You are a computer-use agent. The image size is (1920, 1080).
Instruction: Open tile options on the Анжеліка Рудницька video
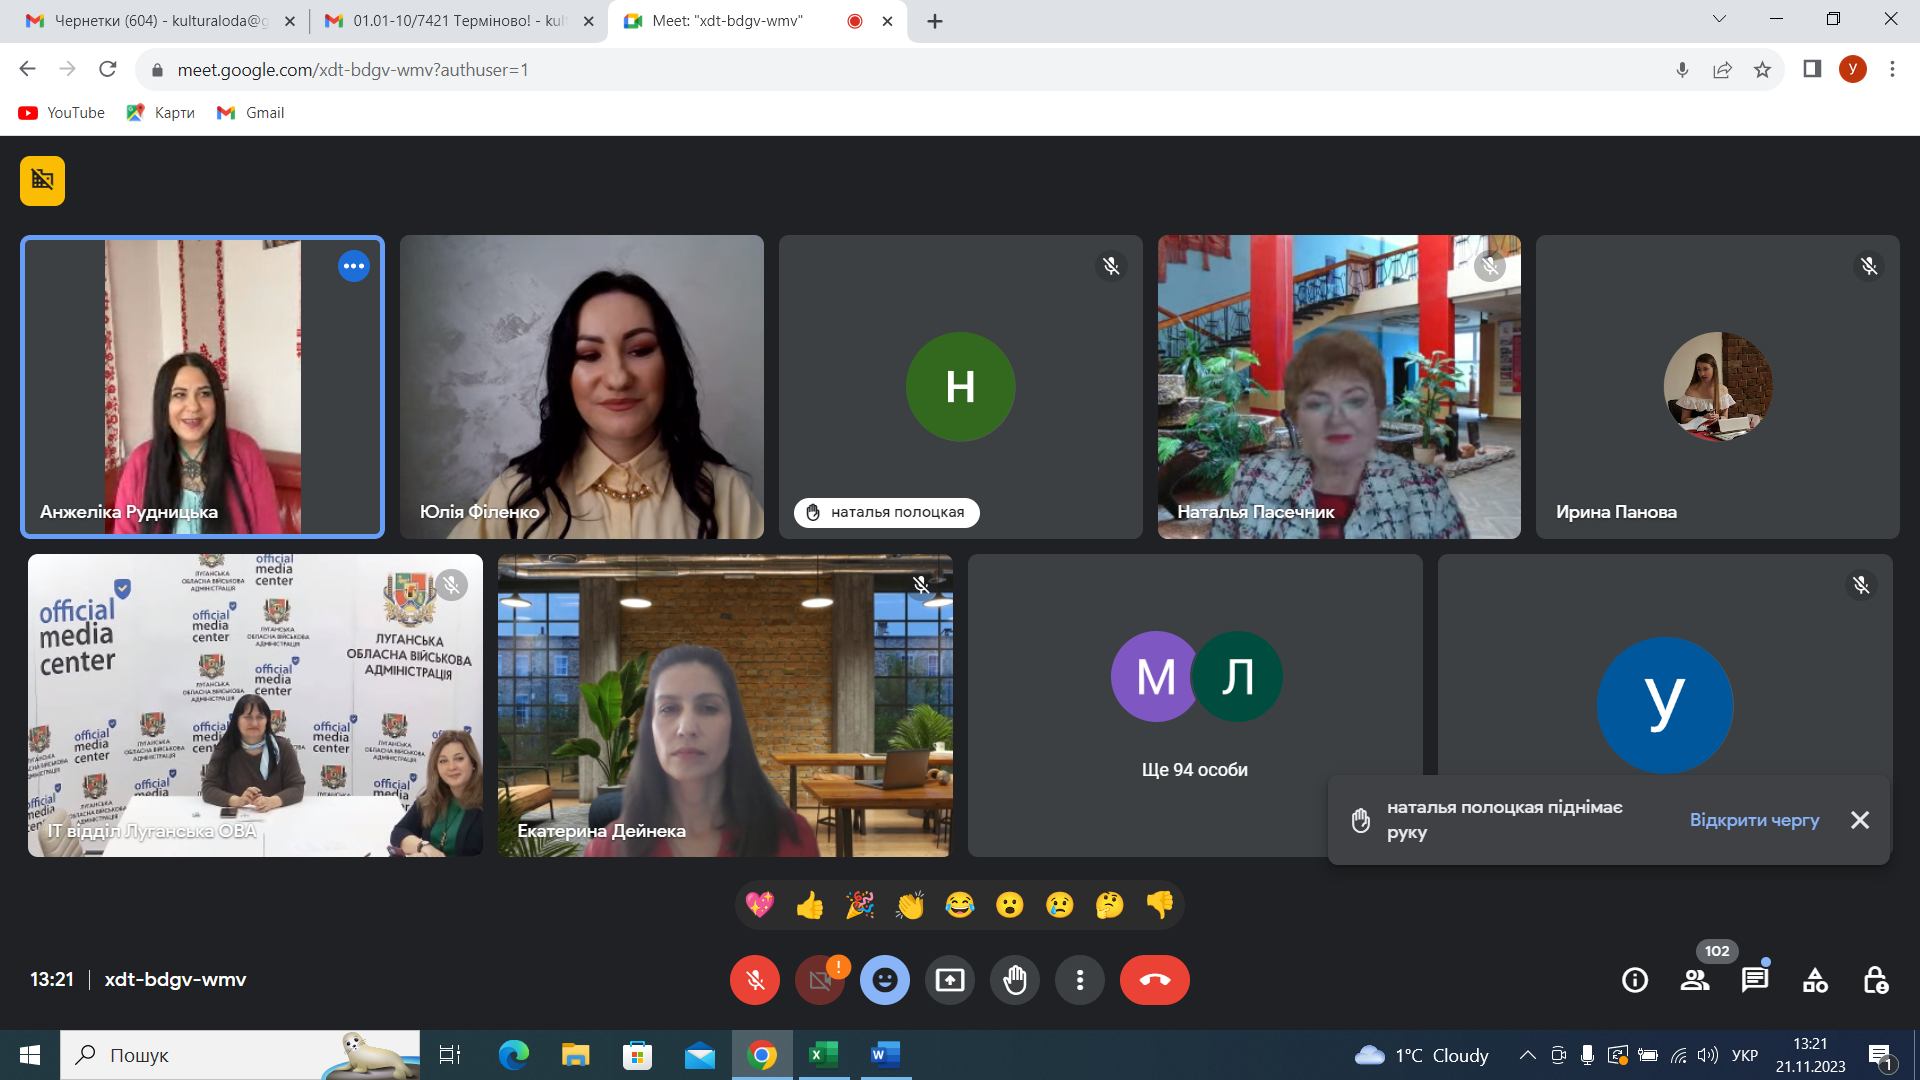(x=353, y=266)
